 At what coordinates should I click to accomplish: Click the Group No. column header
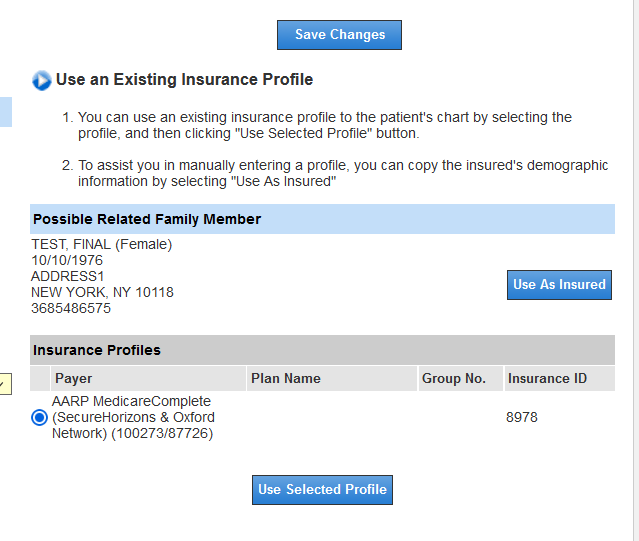tap(454, 378)
